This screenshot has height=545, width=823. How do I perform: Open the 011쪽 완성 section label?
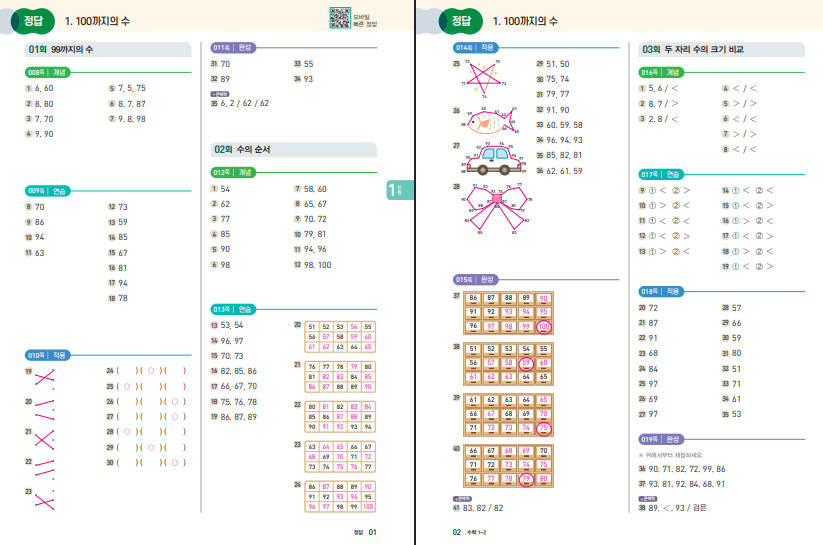(233, 48)
